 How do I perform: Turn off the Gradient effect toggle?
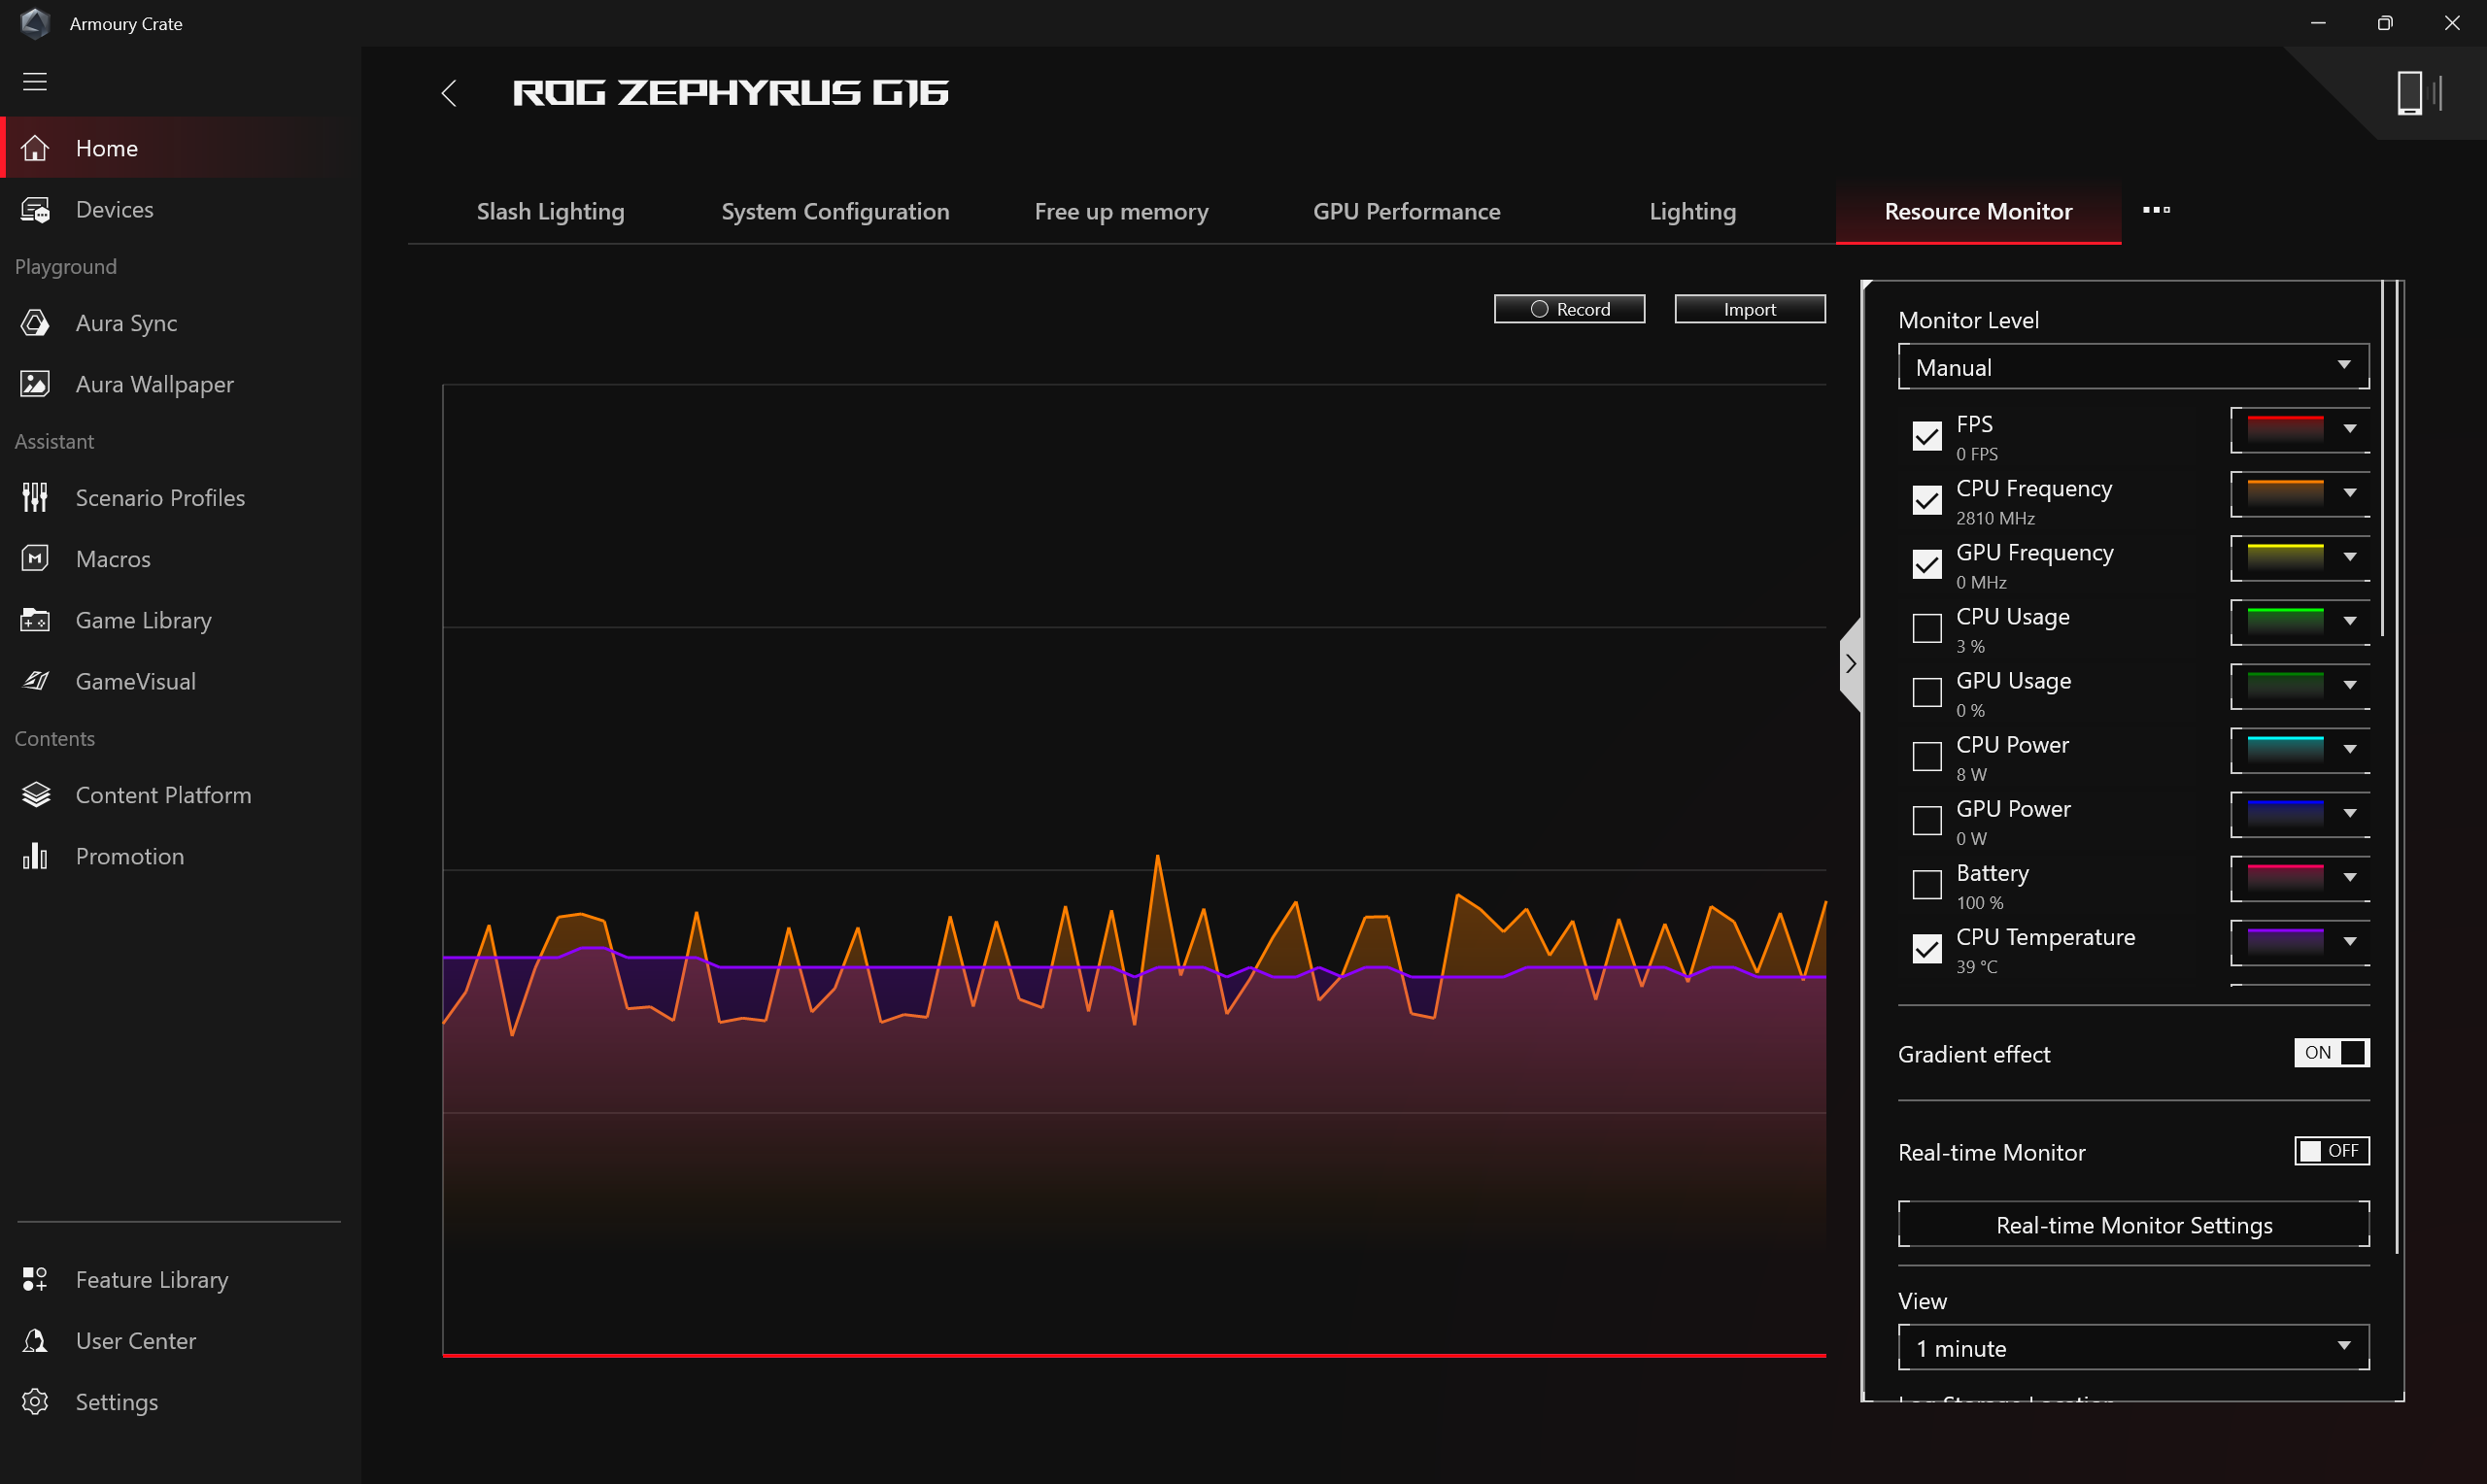(2331, 1052)
